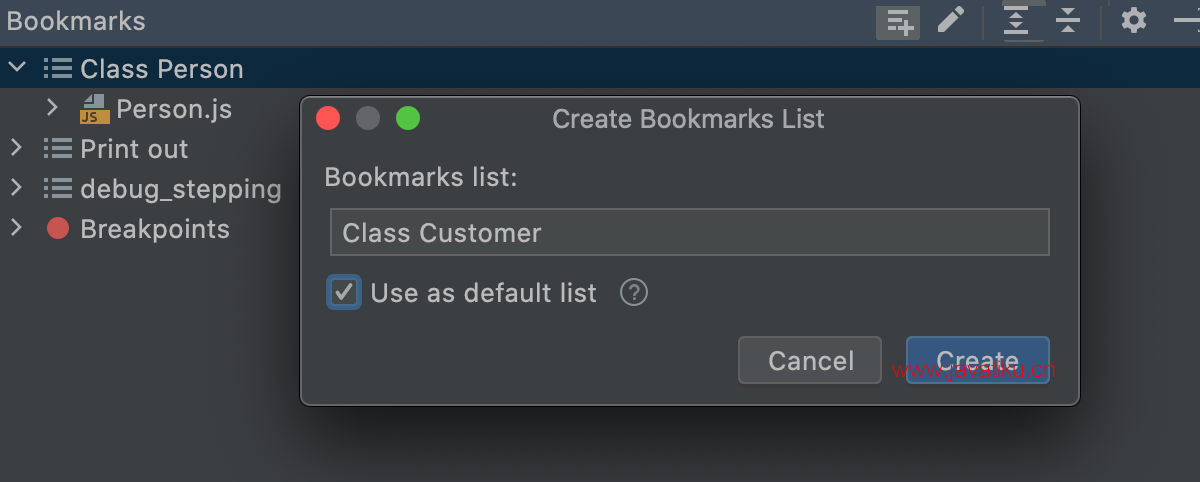Viewport: 1200px width, 482px height.
Task: Click the Collapse All icon
Action: tap(1069, 21)
